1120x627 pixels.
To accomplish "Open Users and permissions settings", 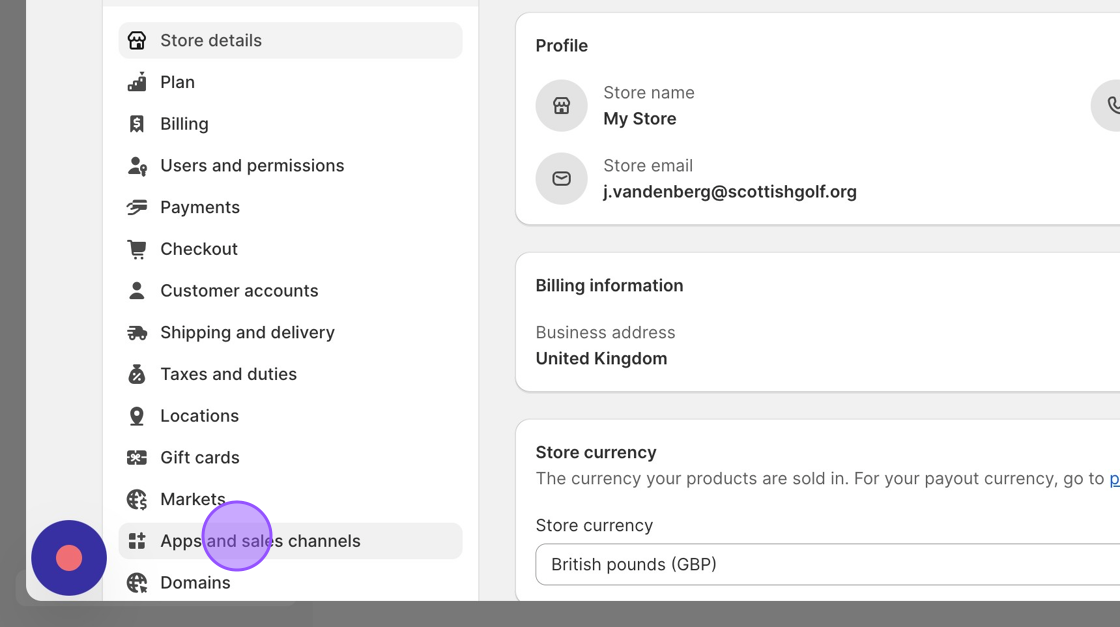I will coord(252,166).
